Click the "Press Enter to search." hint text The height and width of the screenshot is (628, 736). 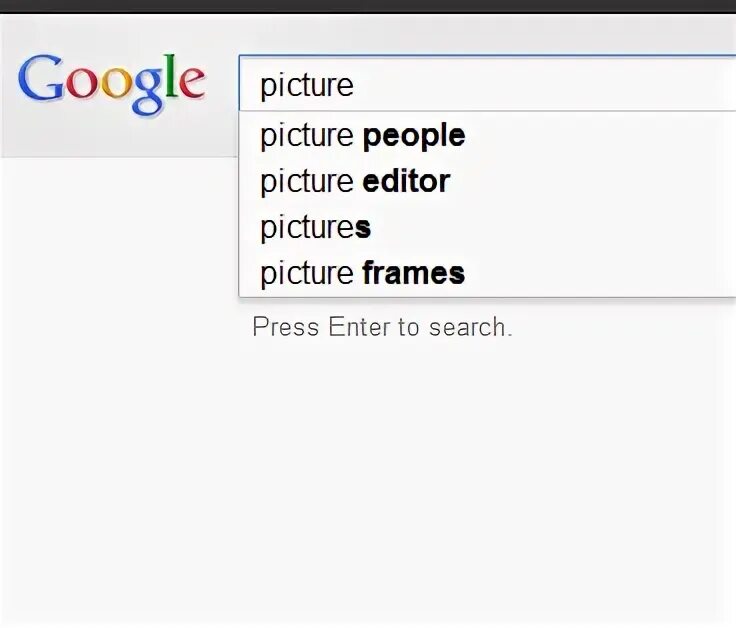pos(382,327)
